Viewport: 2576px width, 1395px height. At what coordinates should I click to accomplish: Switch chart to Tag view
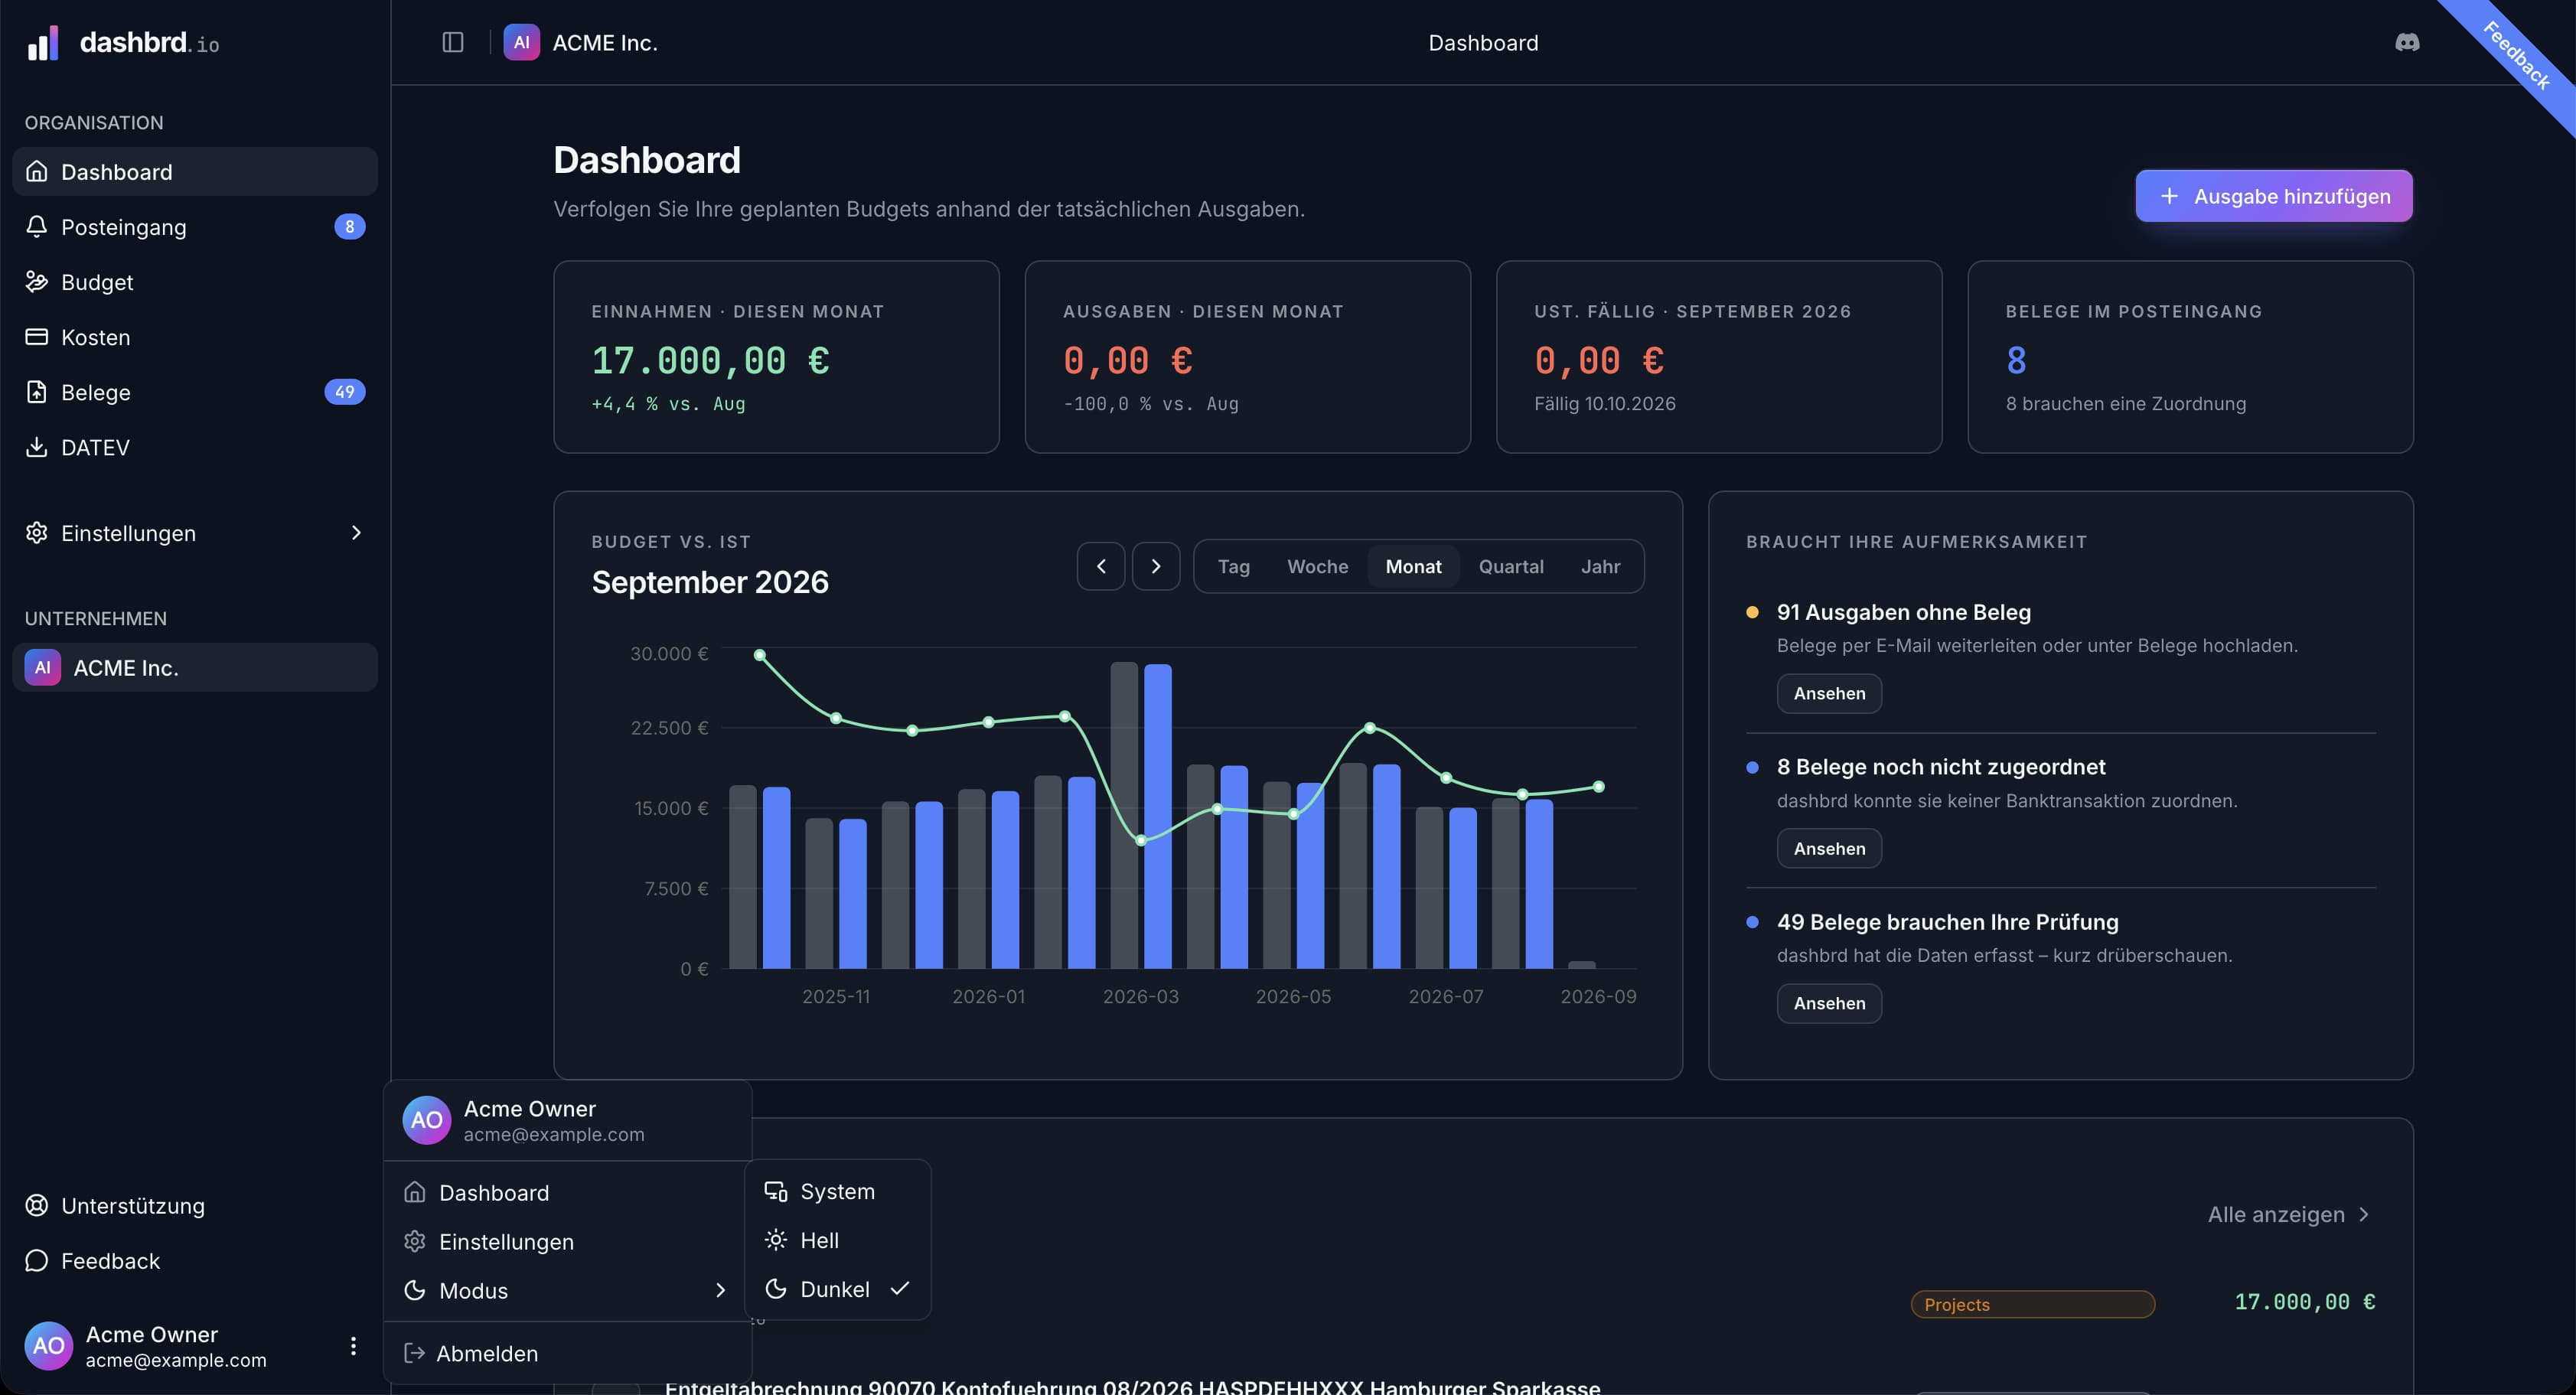[1234, 566]
